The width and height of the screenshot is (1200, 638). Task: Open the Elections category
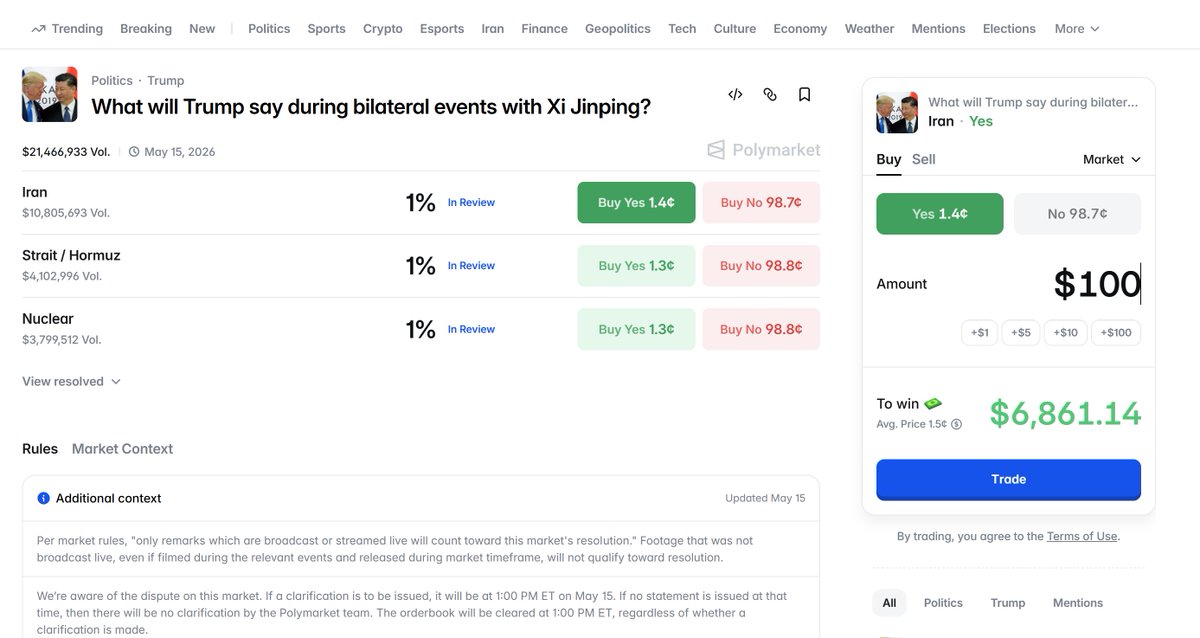pos(1009,29)
